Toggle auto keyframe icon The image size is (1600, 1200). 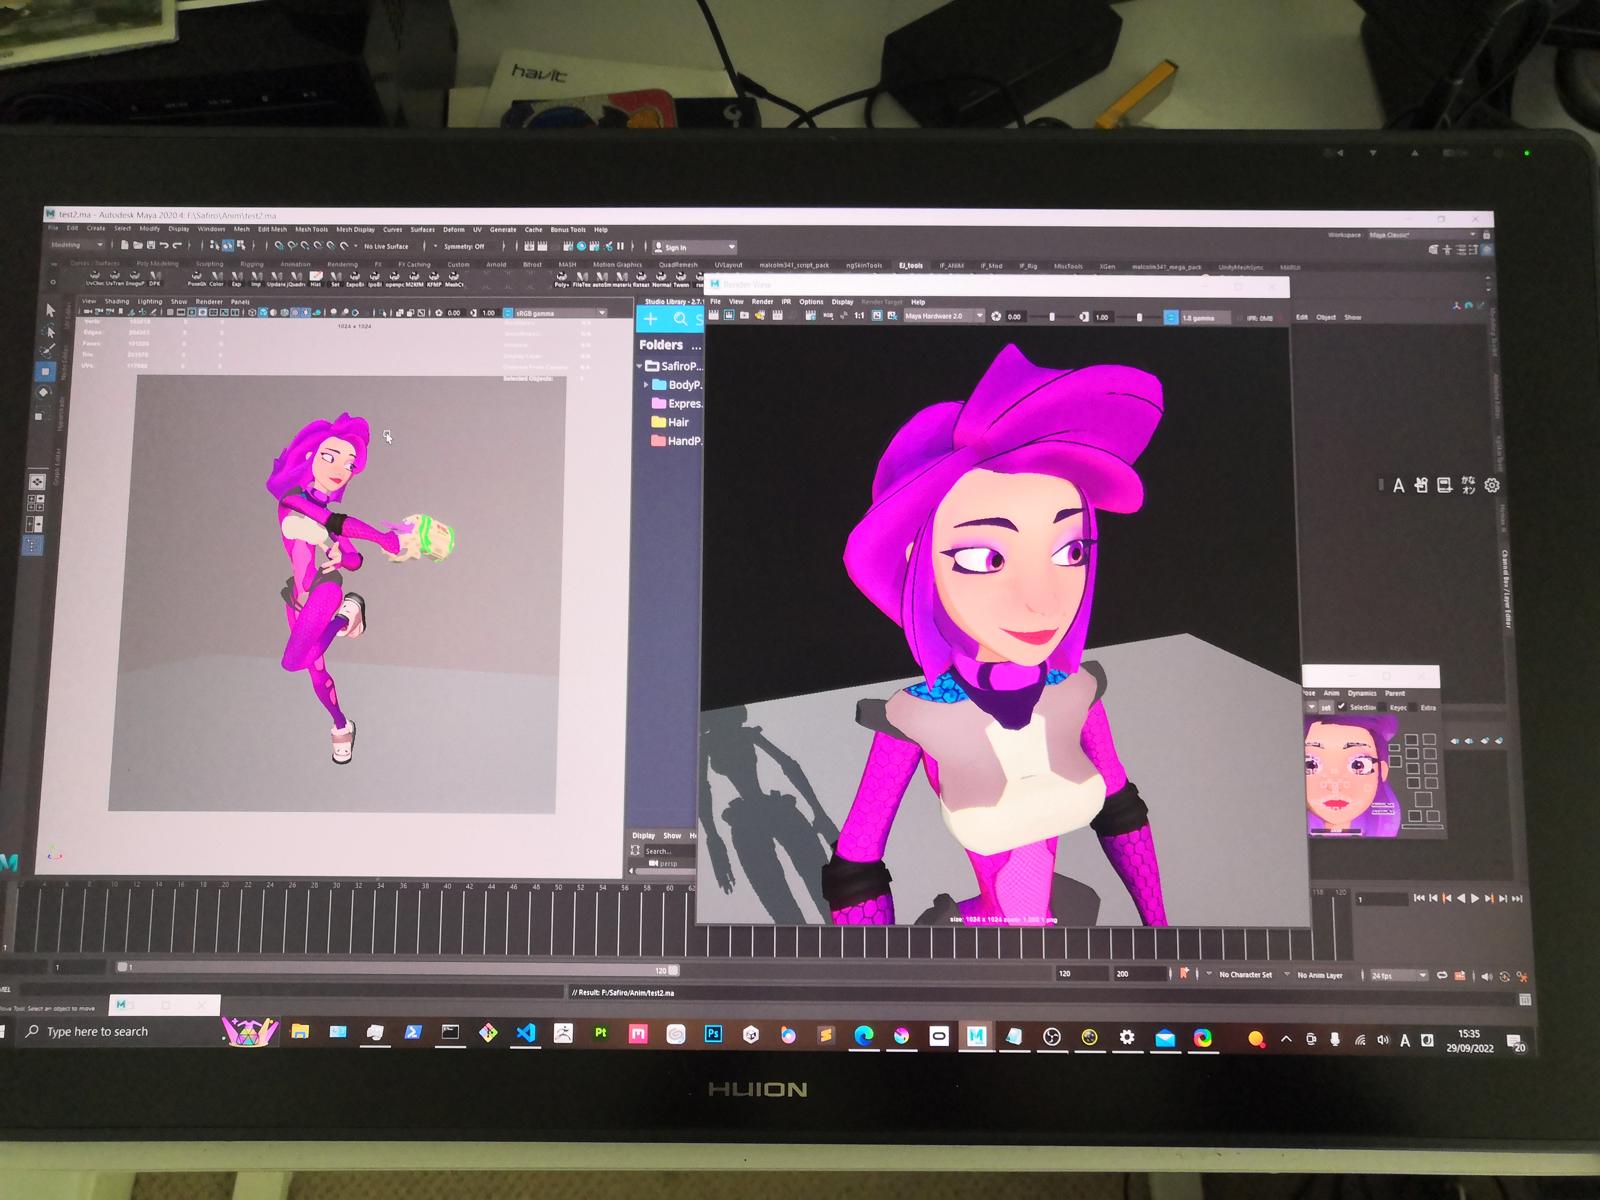coord(1461,975)
